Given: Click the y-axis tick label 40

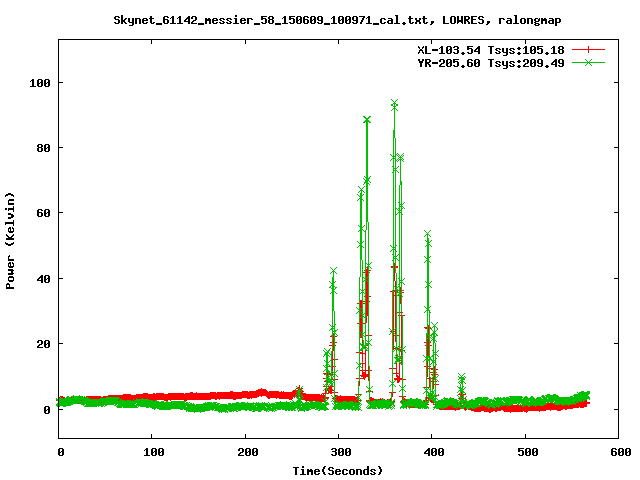Looking at the screenshot, I should click(43, 279).
